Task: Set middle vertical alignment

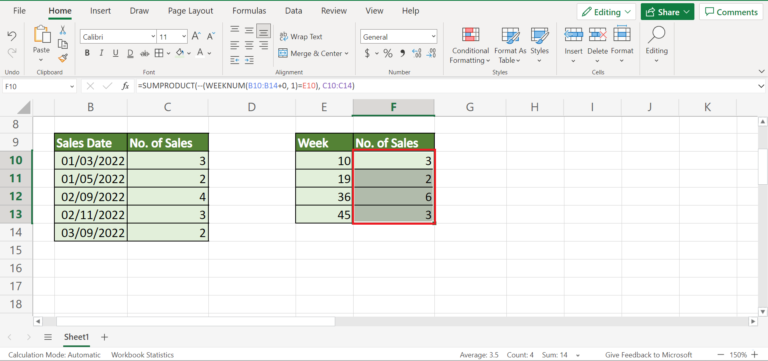Action: (x=249, y=30)
